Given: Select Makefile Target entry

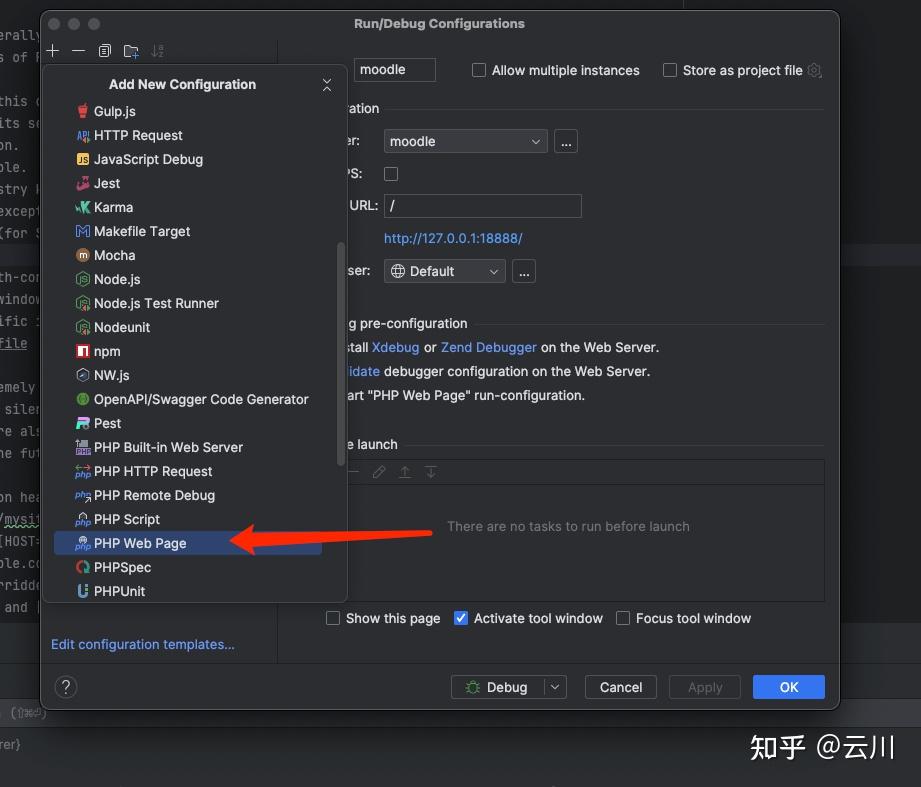Looking at the screenshot, I should coord(188,231).
